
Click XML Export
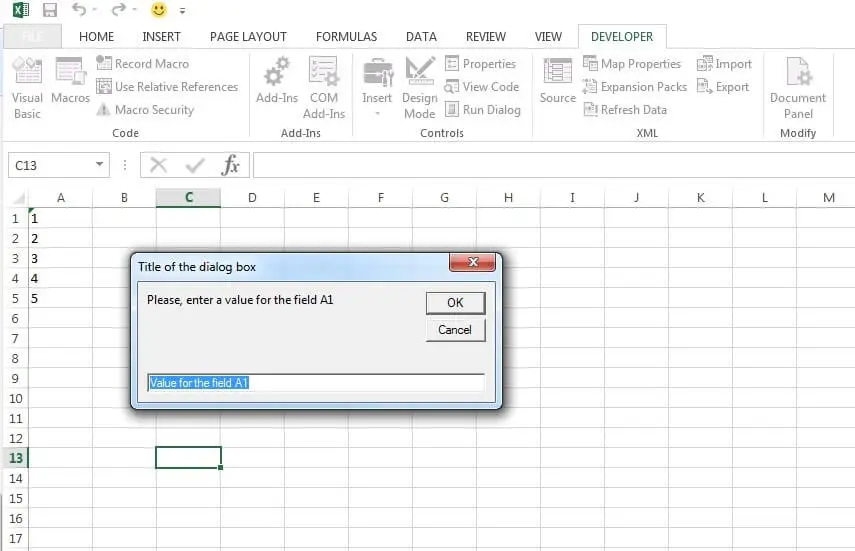point(723,87)
